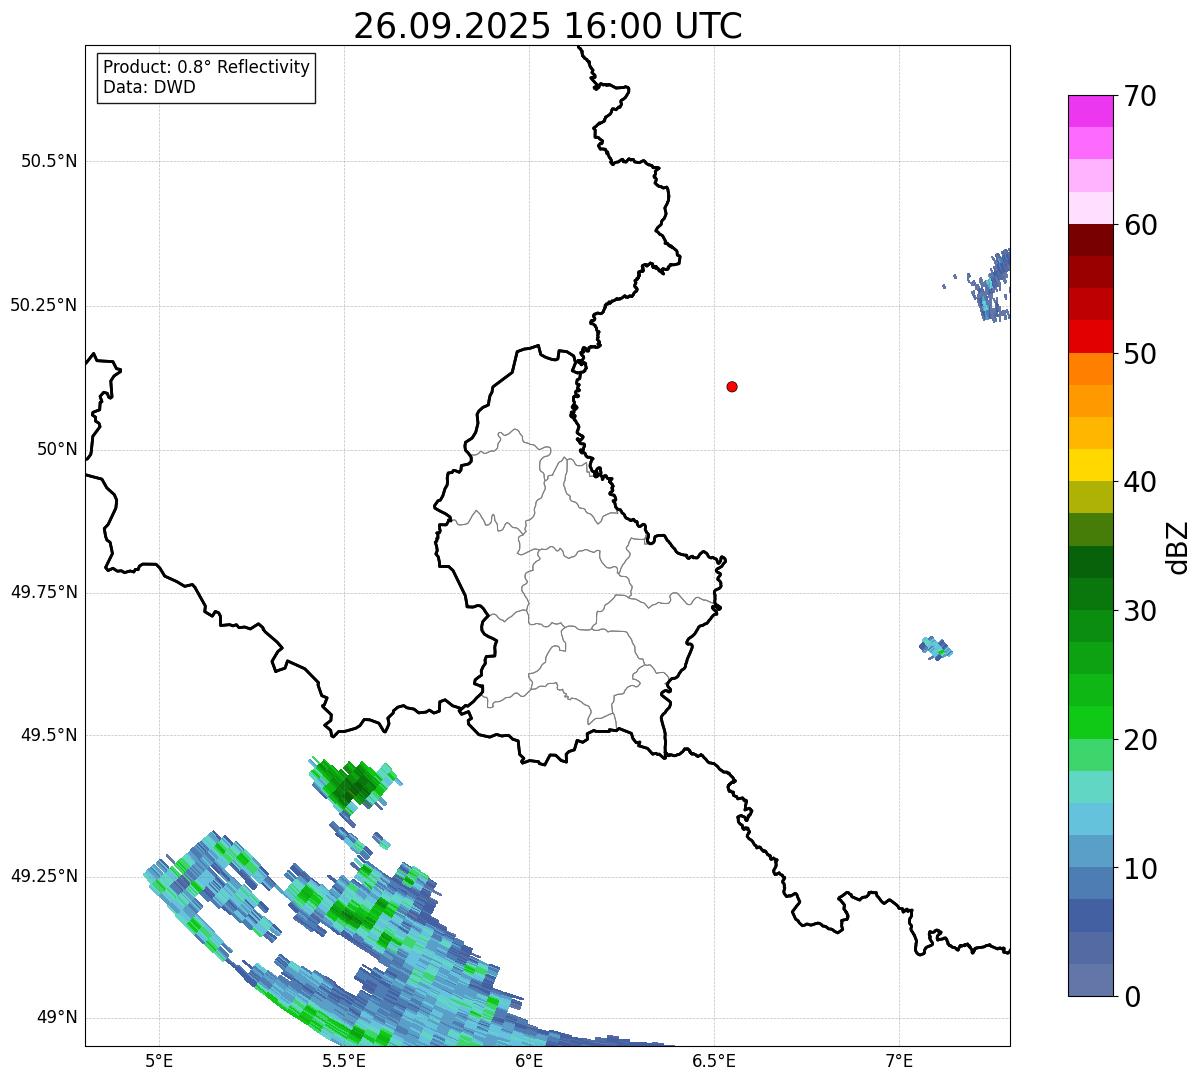Screen dimensions: 1202x1081
Task: Click the darkest green colorbar segment near 35
Action: [x=1090, y=562]
